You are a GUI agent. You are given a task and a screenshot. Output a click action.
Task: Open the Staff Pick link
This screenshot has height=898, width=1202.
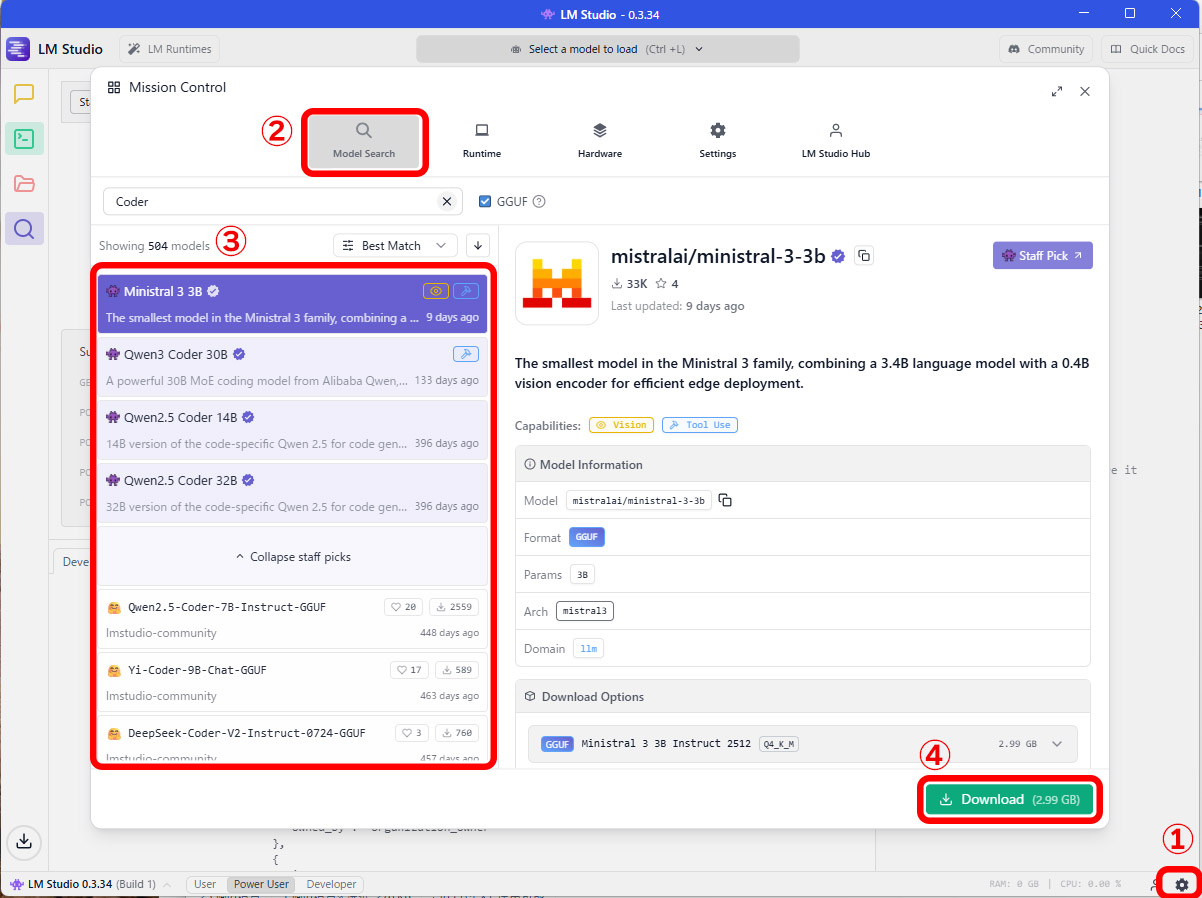(x=1043, y=256)
